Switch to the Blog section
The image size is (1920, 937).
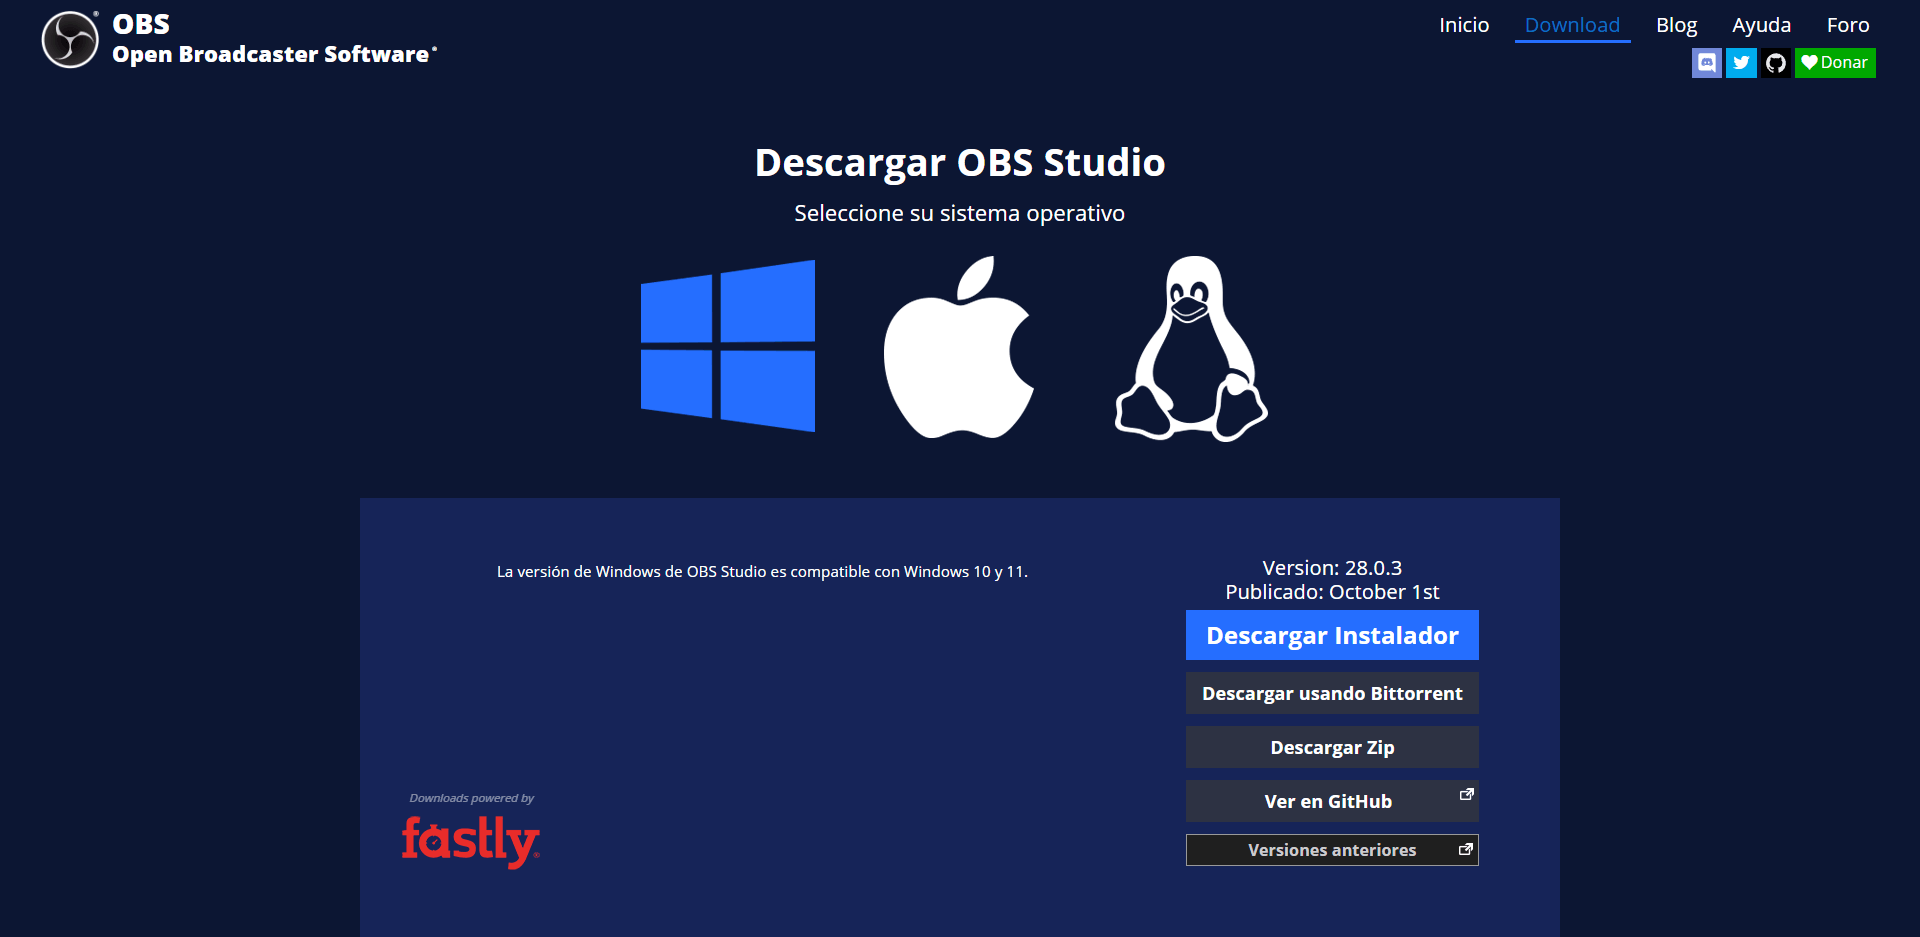click(1676, 24)
